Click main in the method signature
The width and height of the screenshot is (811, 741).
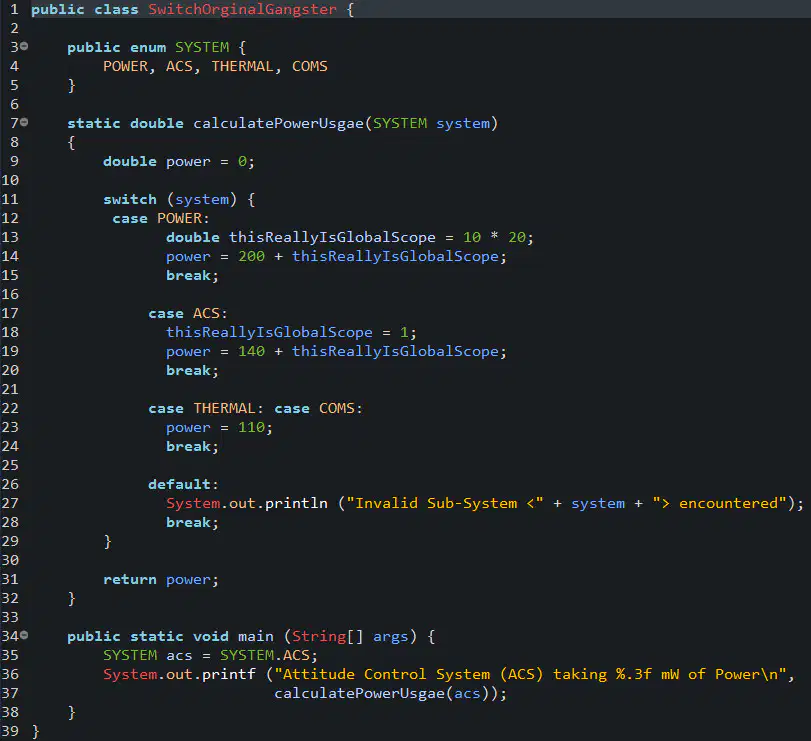256,636
